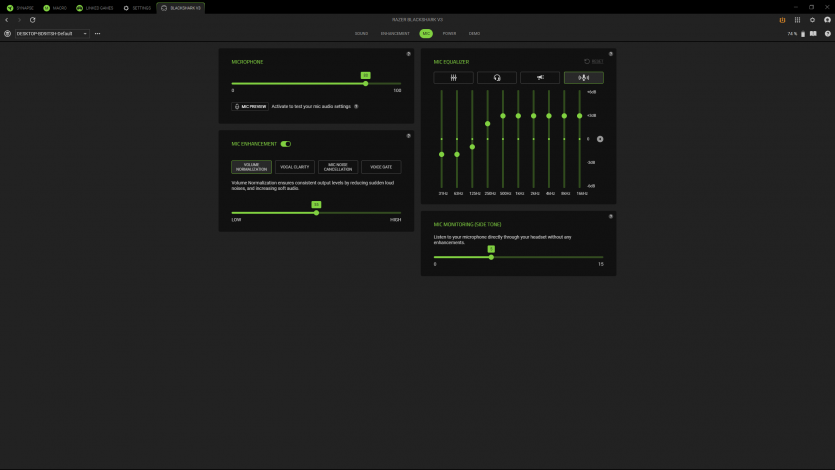The width and height of the screenshot is (835, 470).
Task: Reset the mic equalizer
Action: pyautogui.click(x=594, y=62)
